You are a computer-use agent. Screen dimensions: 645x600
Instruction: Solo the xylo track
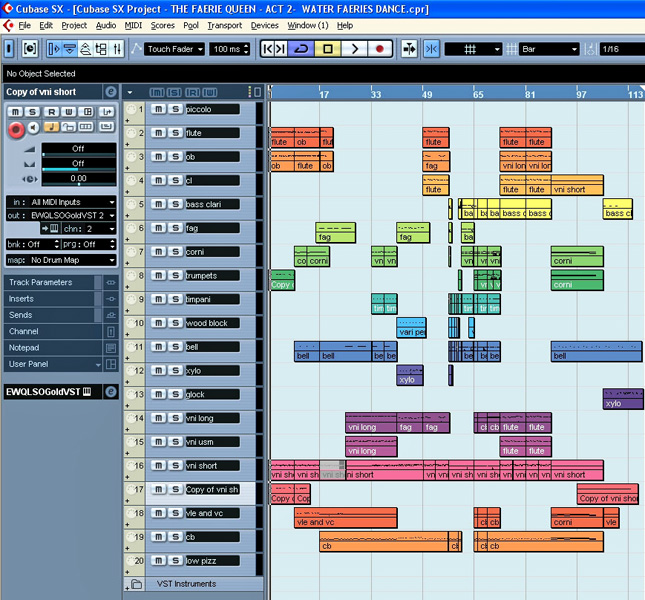click(x=176, y=370)
